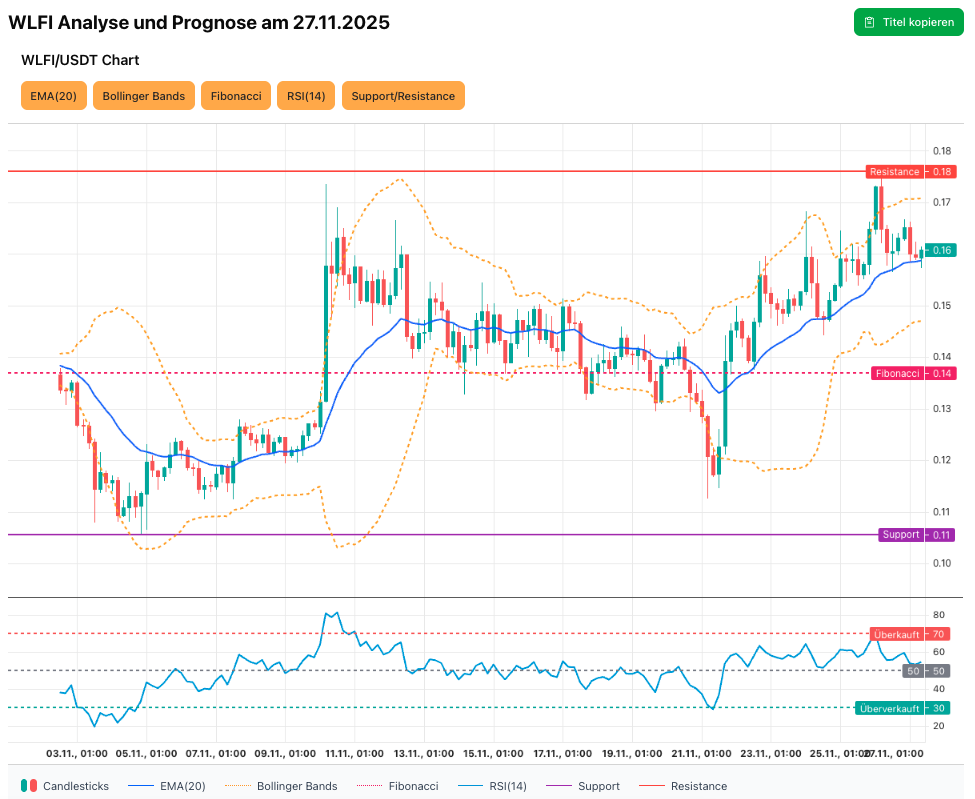Toggle the EMA(20) indicator button
Screen dimensions: 975x799
point(53,96)
